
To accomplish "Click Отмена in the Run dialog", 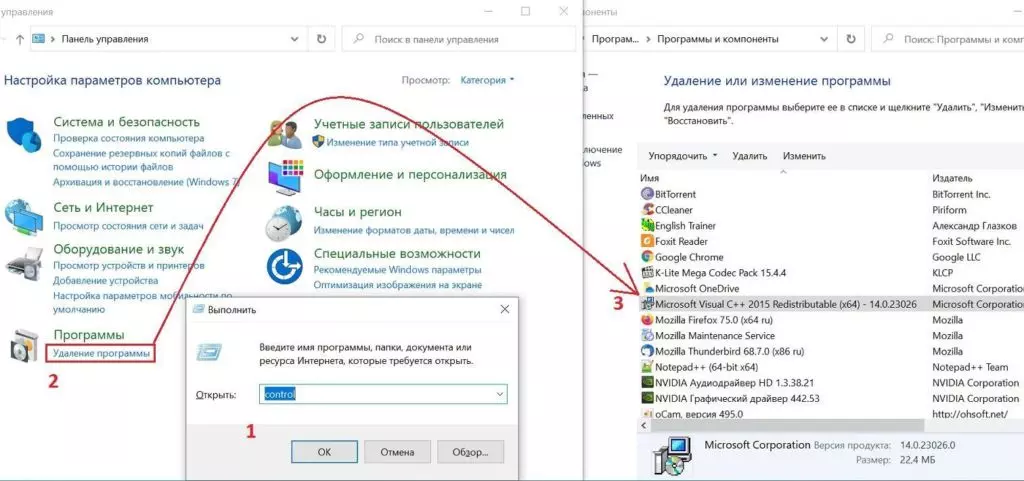I will pos(397,452).
